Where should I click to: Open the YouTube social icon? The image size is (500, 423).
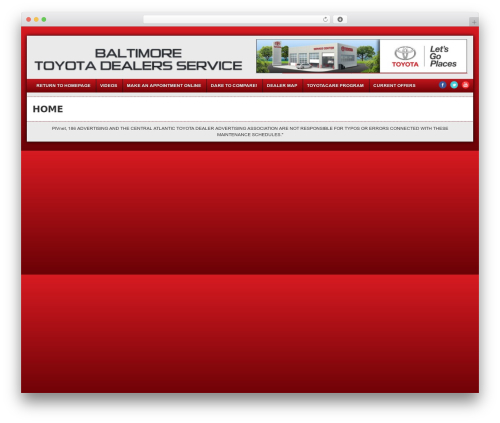tap(465, 85)
